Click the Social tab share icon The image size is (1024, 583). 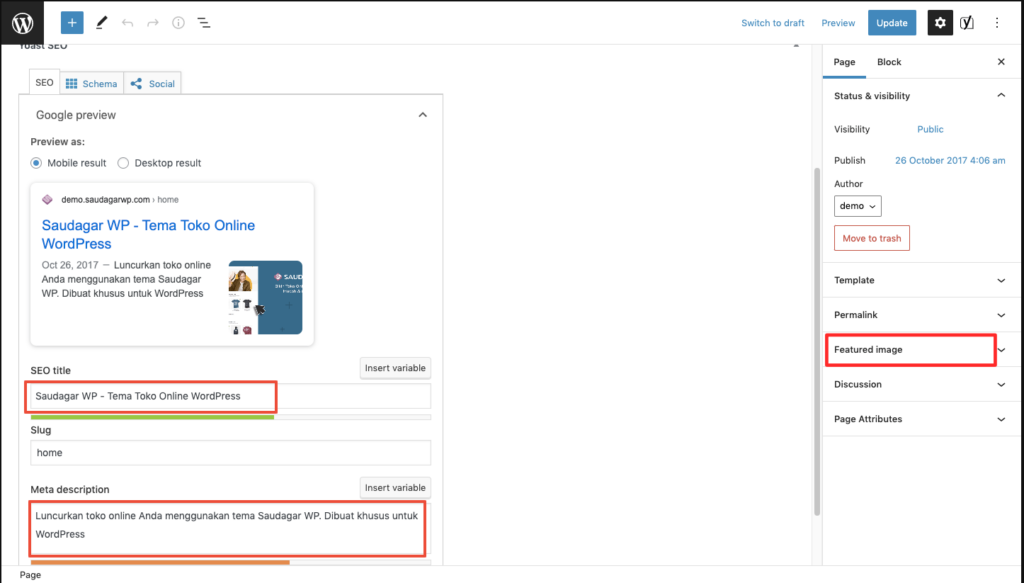click(136, 84)
